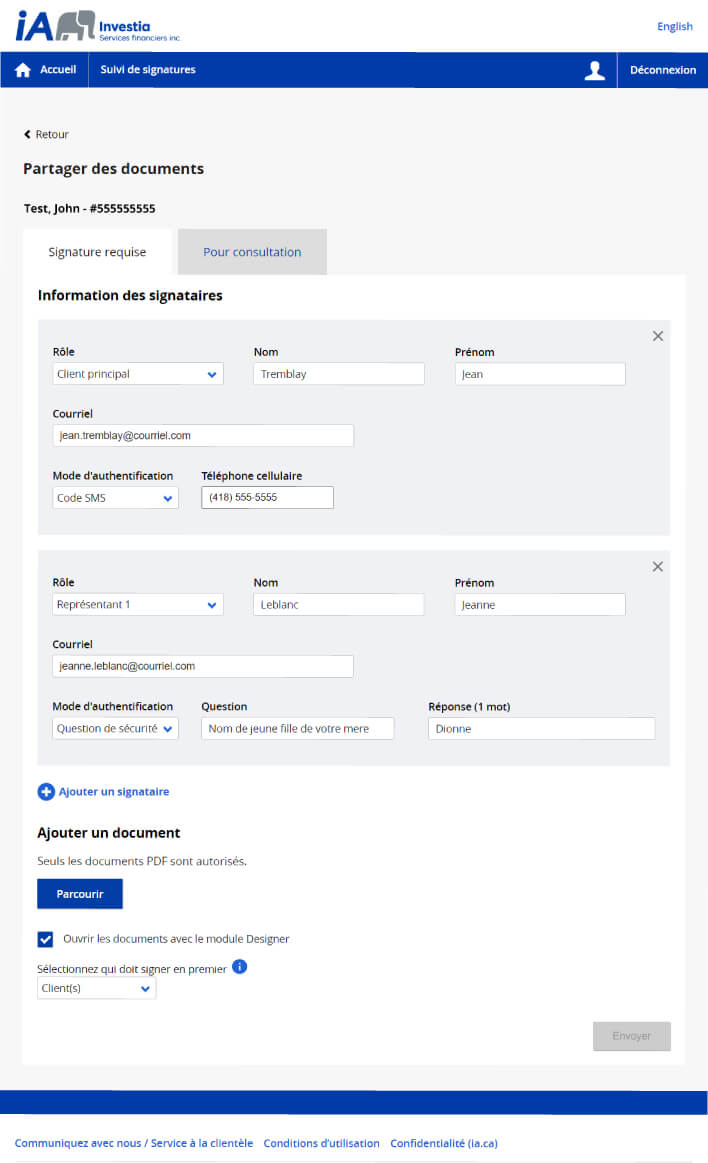Screen dimensions: 708x1163
Task: Open the Question de sécurité dropdown
Action: [x=115, y=728]
